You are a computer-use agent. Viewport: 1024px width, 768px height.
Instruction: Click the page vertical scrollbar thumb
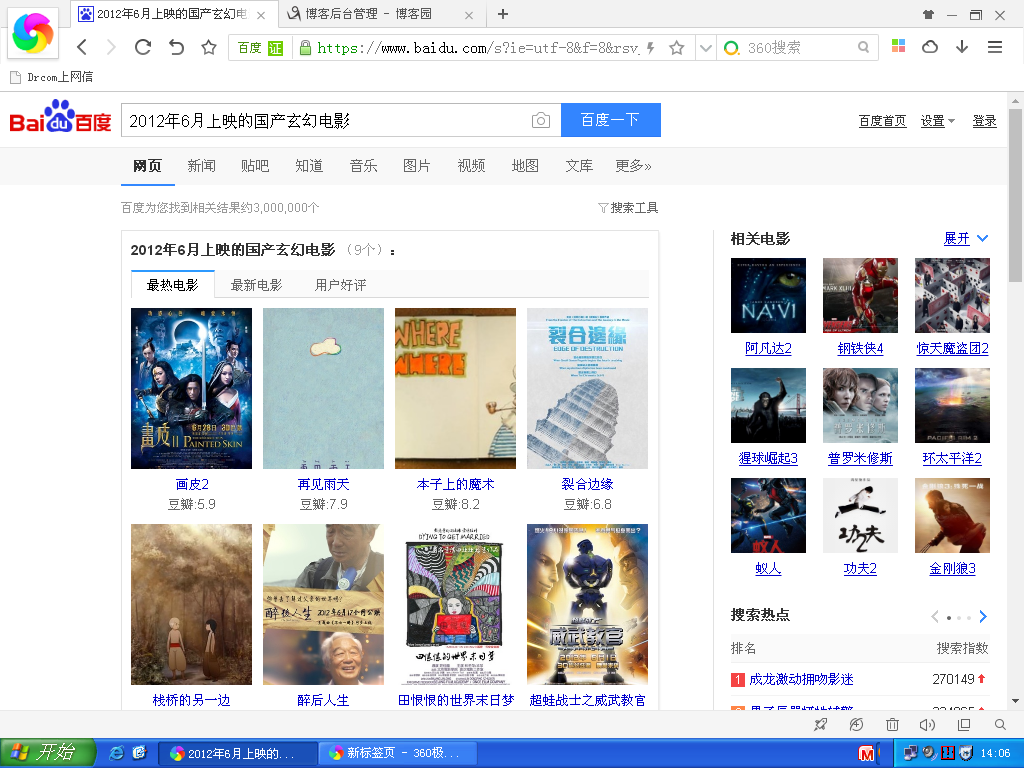pos(1015,195)
